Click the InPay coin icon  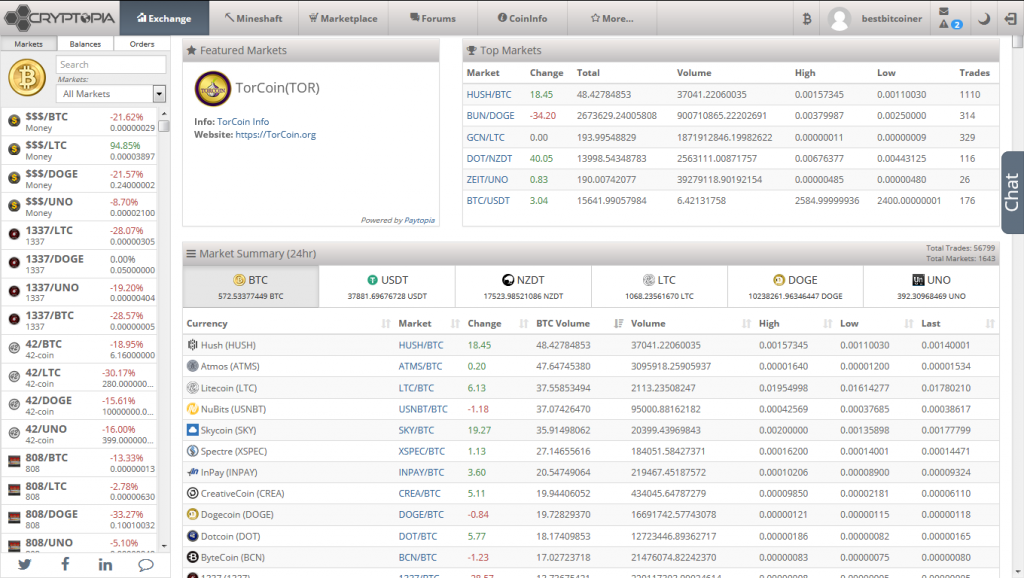click(193, 472)
